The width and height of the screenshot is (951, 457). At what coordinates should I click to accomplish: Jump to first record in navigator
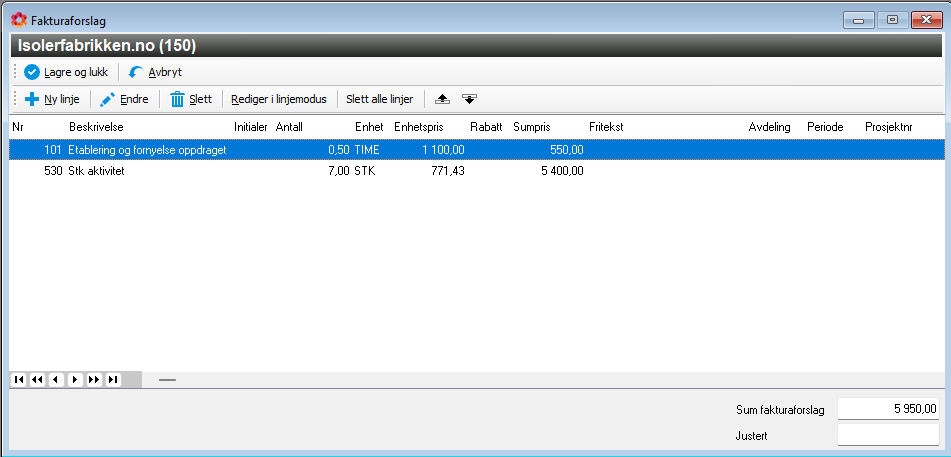tap(19, 380)
